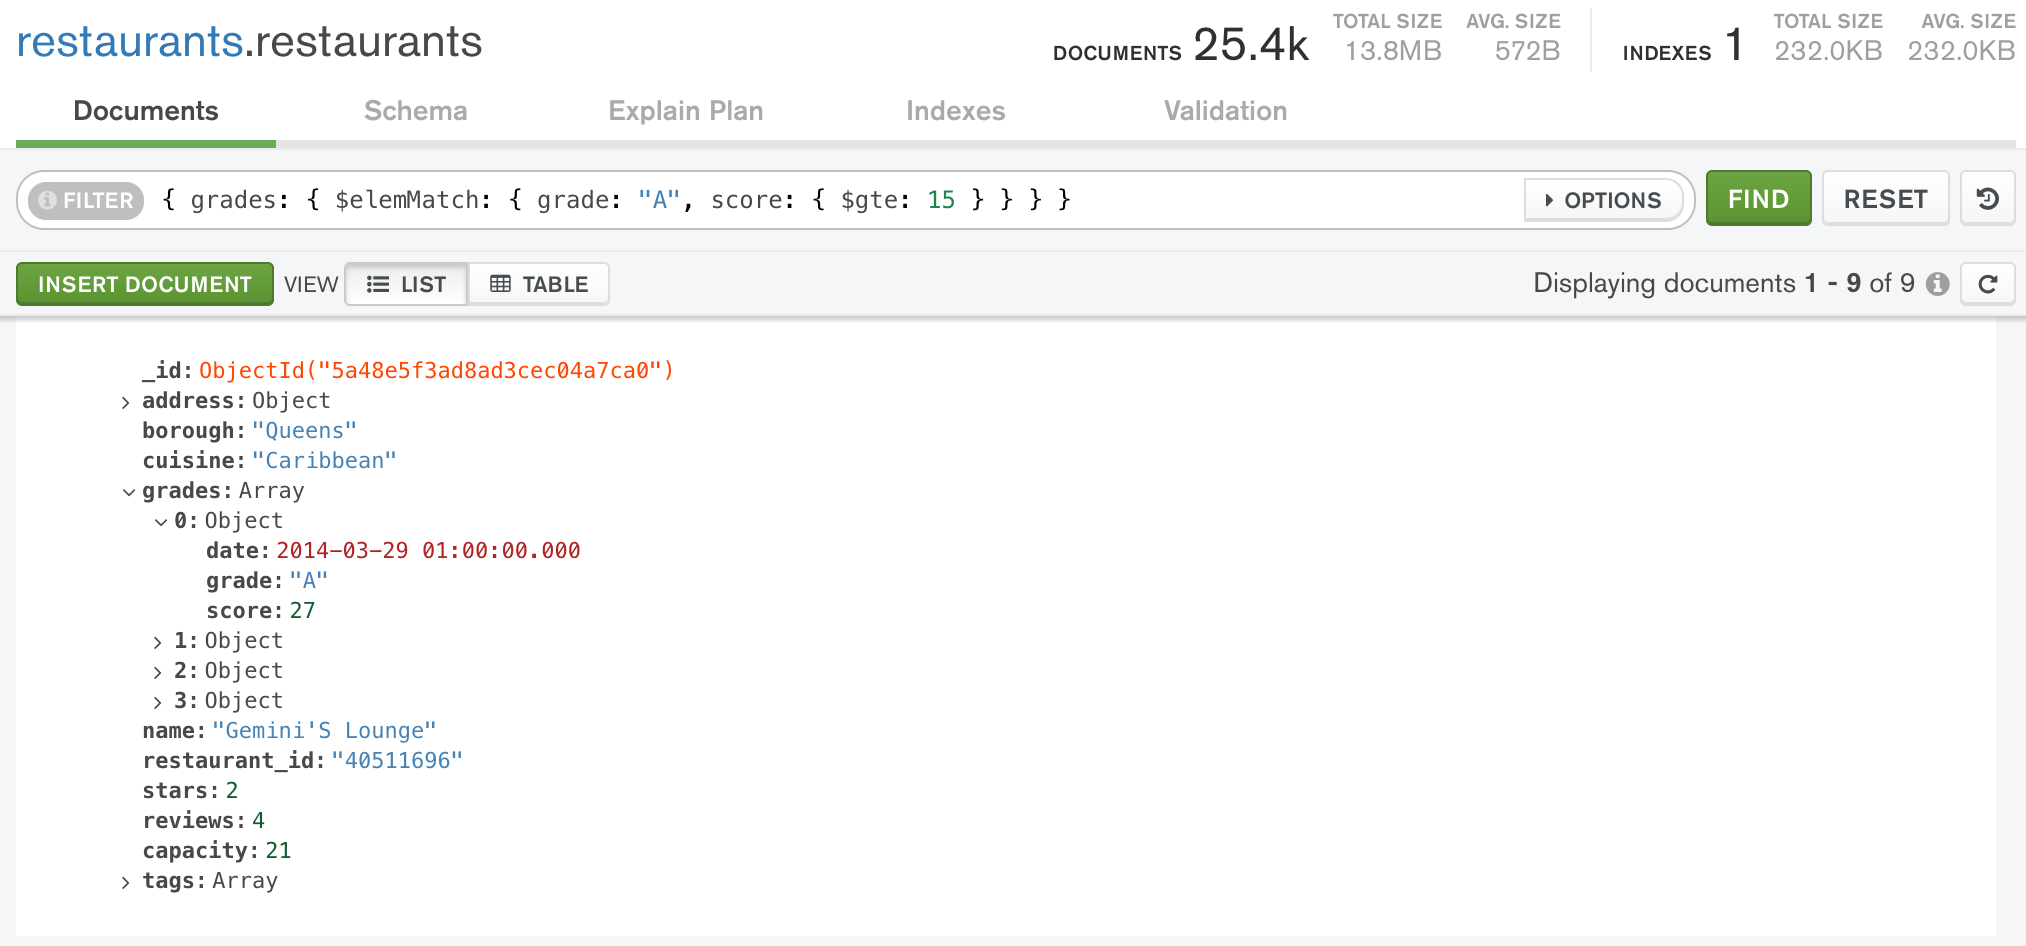Expand grades item 3 Object
The height and width of the screenshot is (946, 2026).
(x=158, y=702)
